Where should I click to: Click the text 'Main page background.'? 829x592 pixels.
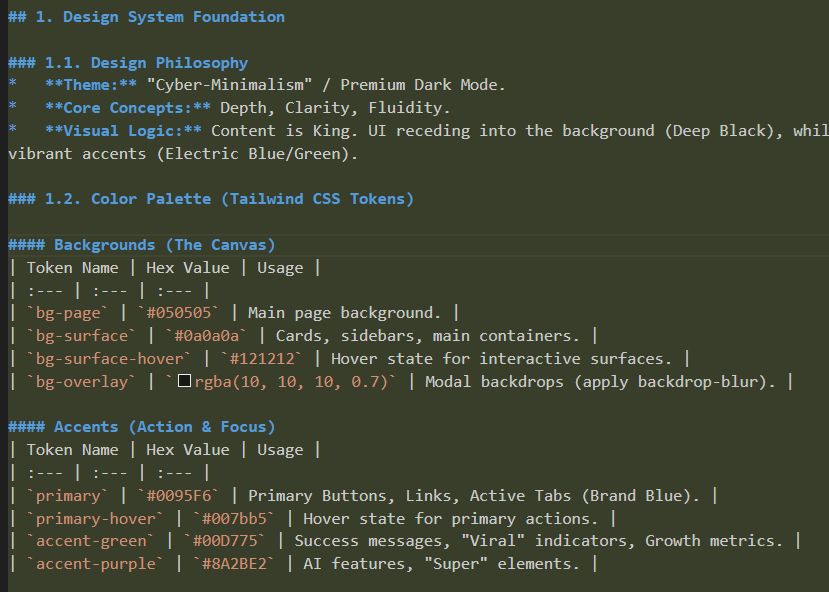[344, 313]
